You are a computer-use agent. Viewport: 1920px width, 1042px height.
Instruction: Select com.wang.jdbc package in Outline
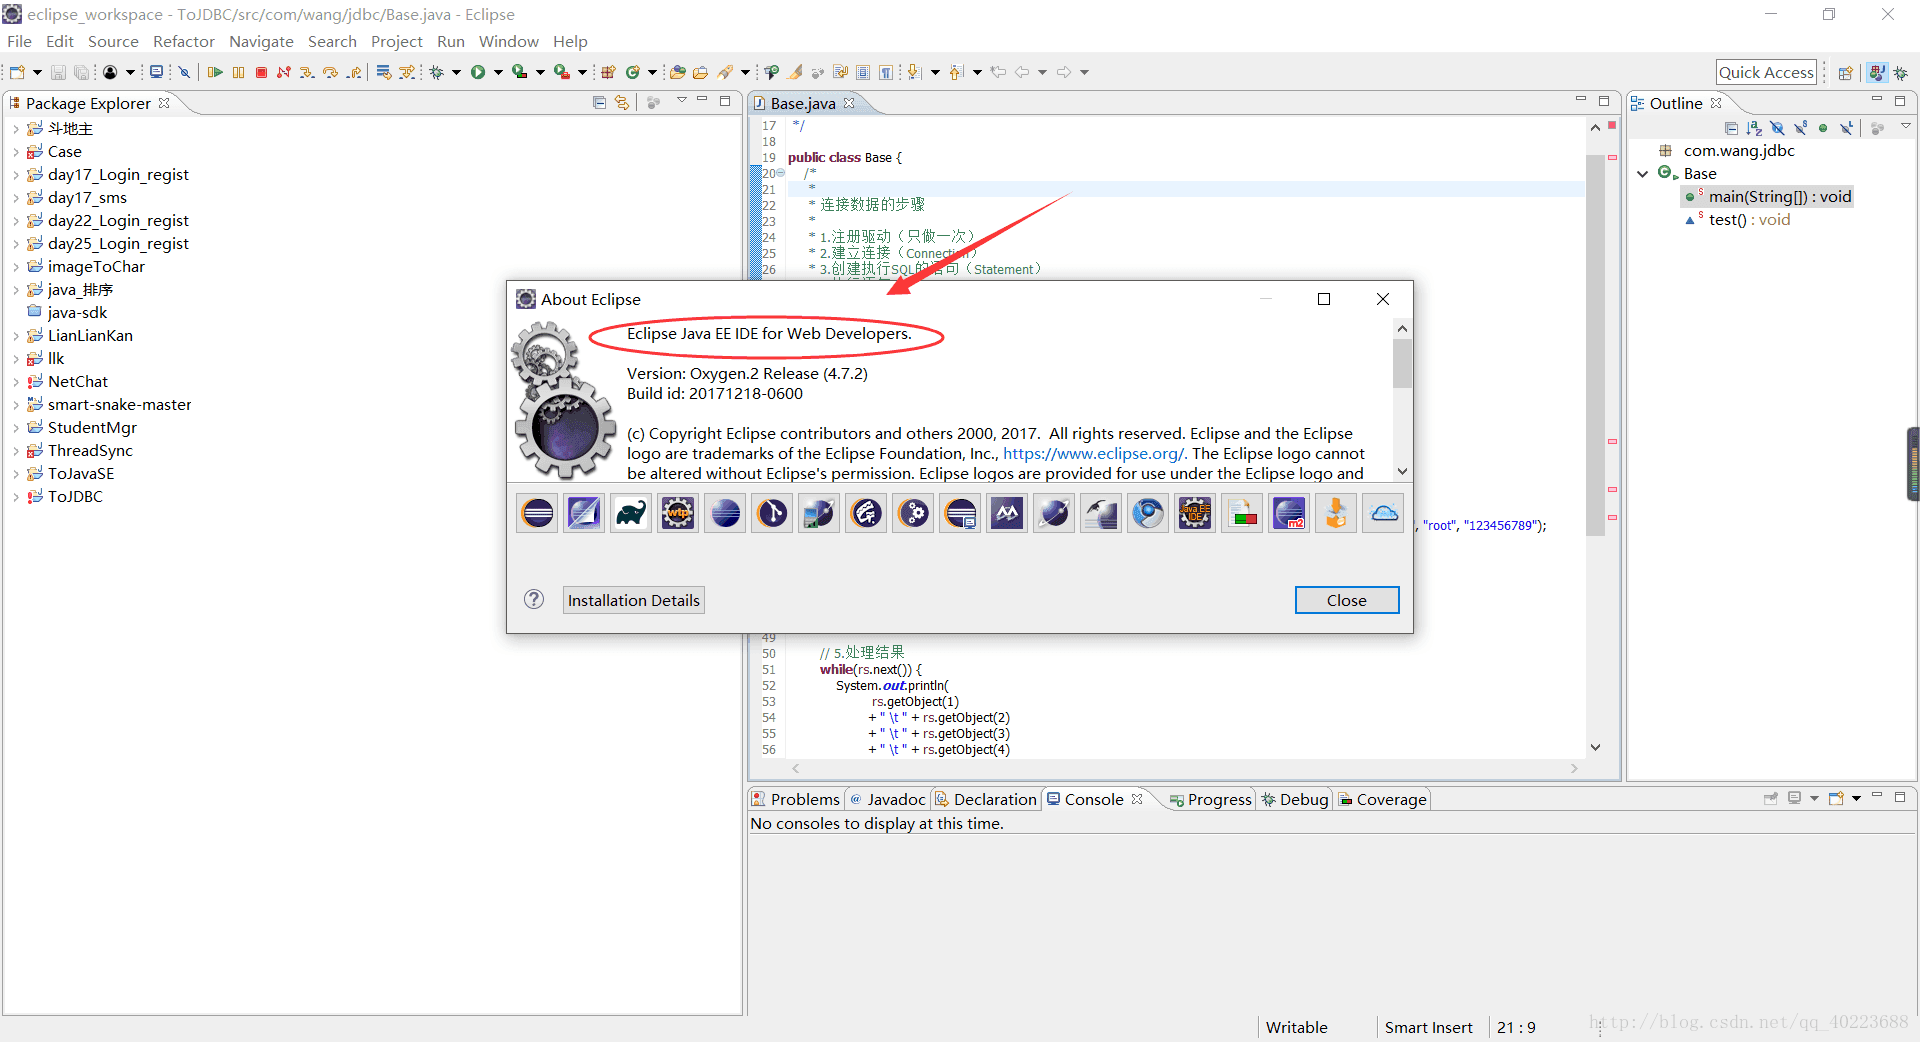click(1727, 151)
